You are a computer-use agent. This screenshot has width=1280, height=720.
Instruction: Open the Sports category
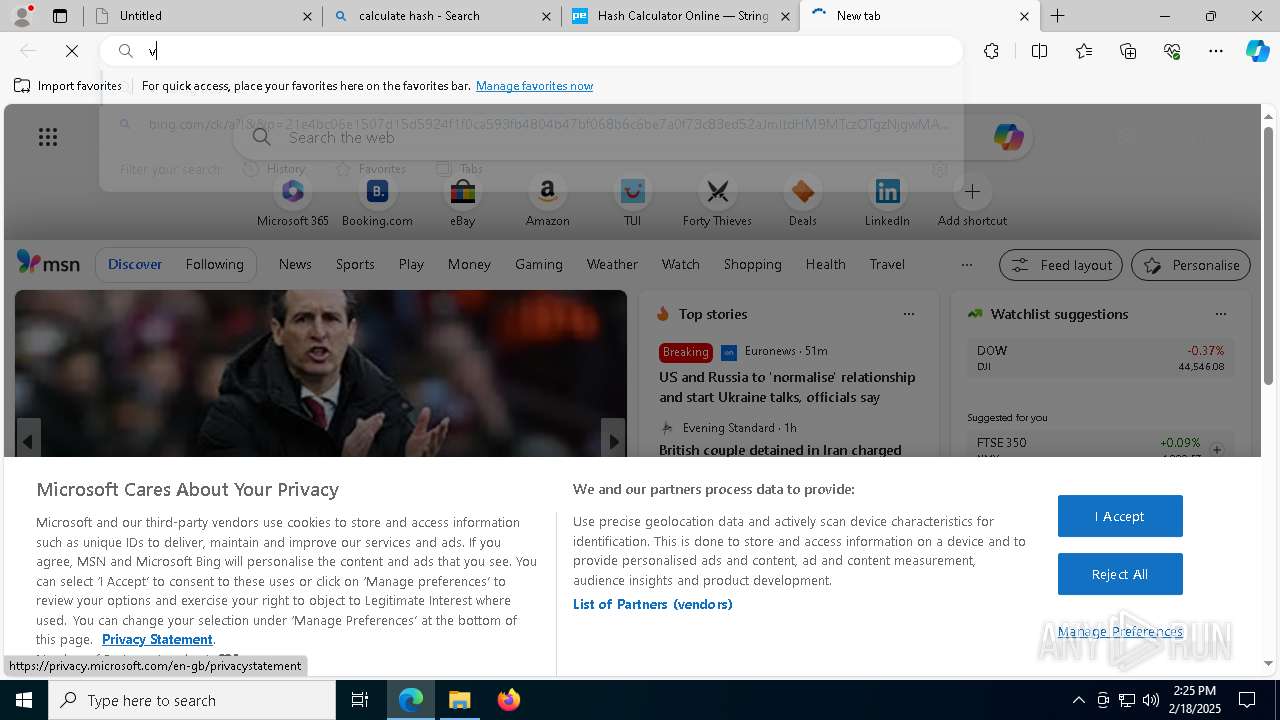(x=355, y=264)
